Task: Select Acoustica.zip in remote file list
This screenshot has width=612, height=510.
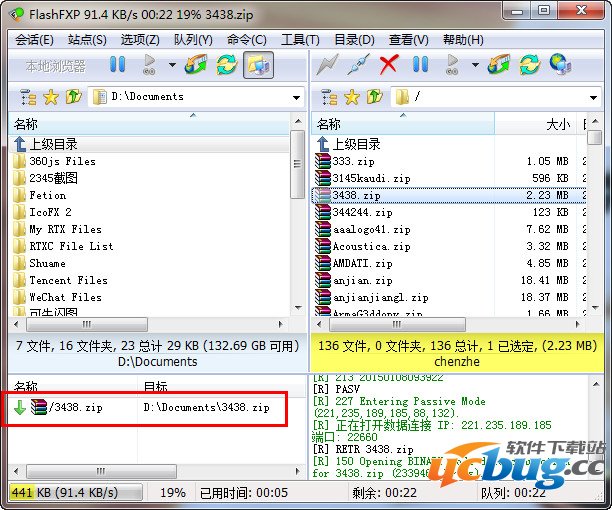Action: 371,246
